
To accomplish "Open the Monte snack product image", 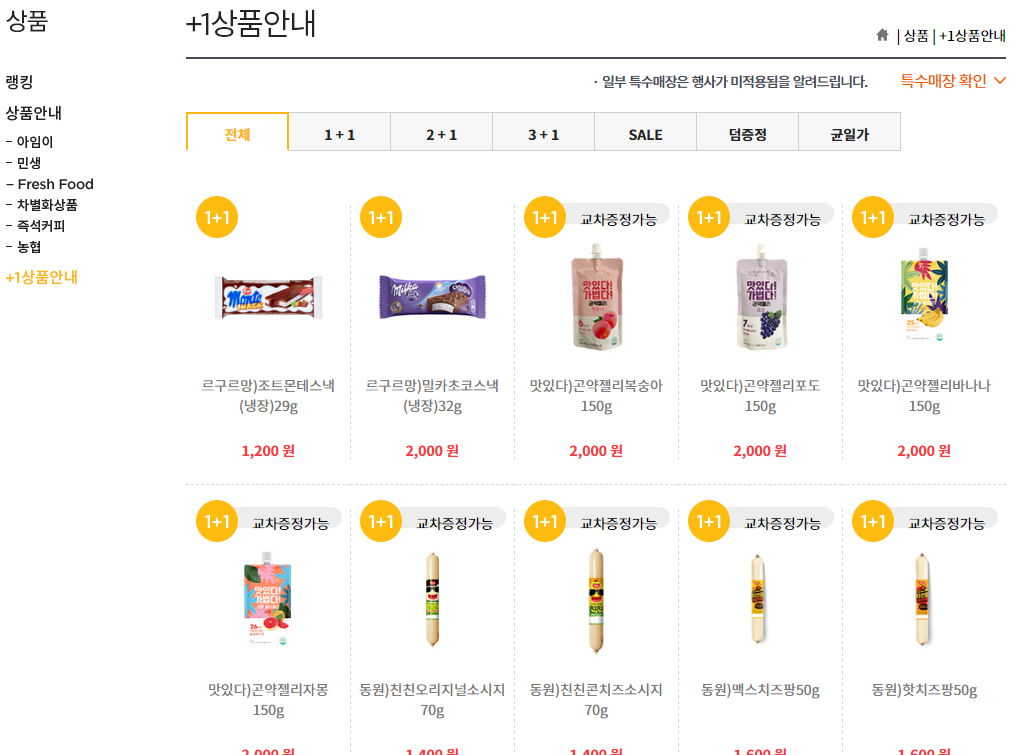I will click(x=269, y=297).
